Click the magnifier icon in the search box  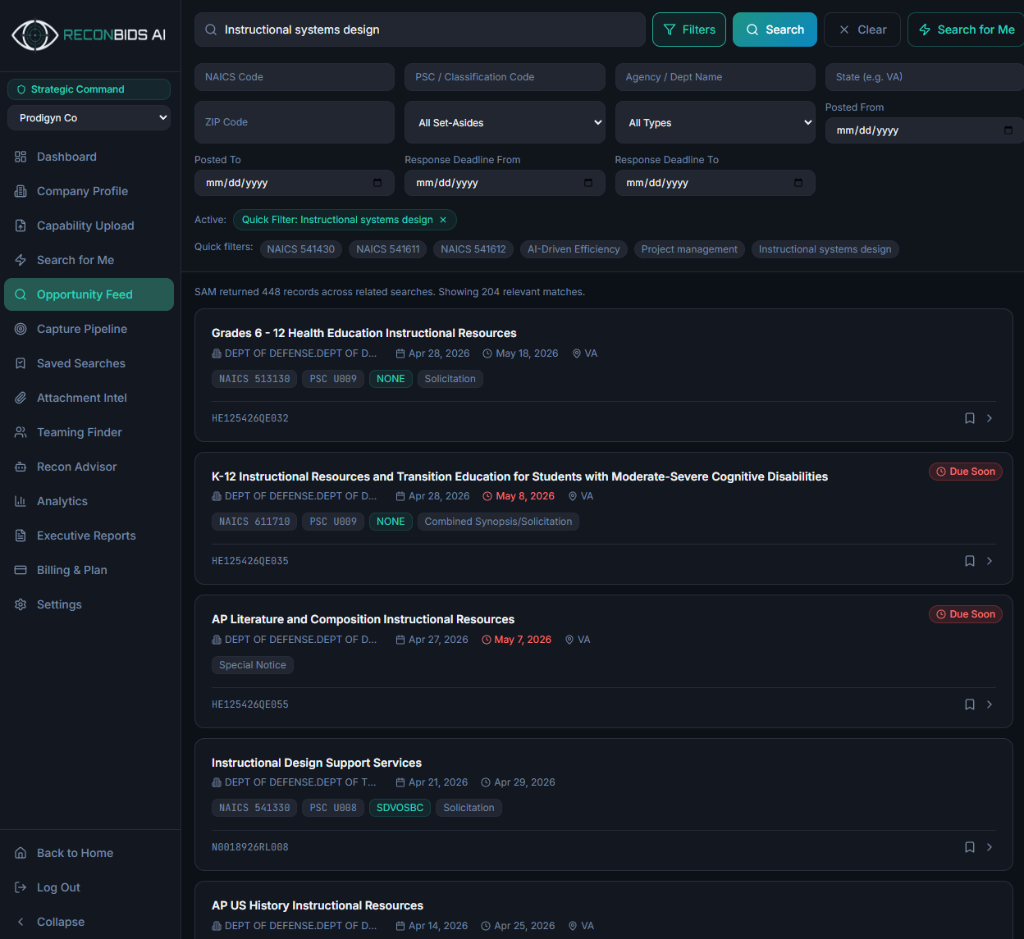coord(211,29)
